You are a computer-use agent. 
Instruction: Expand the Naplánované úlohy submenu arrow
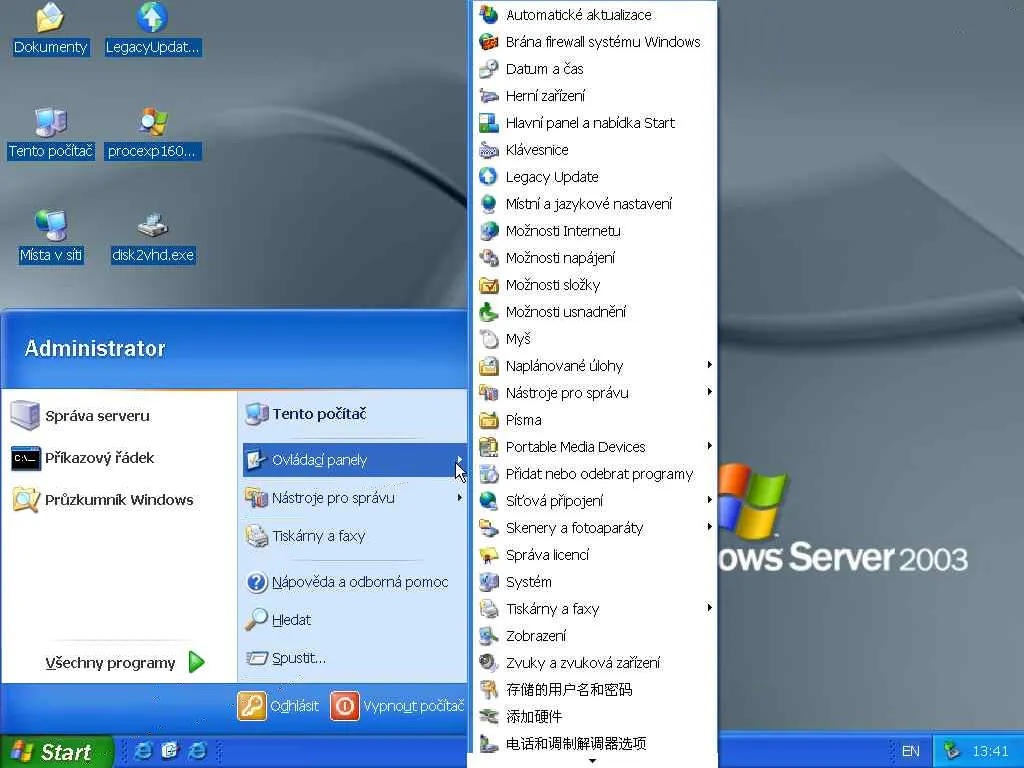tap(709, 365)
